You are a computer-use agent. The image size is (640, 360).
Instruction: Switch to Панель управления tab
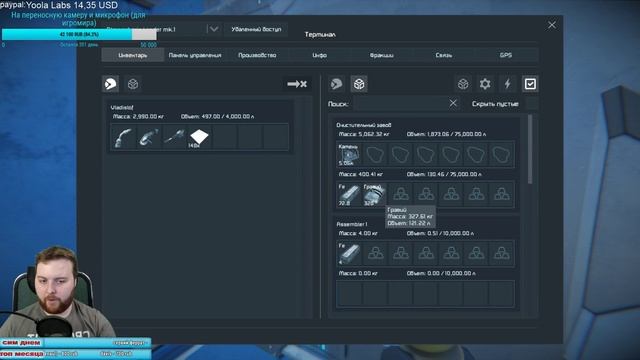195,55
